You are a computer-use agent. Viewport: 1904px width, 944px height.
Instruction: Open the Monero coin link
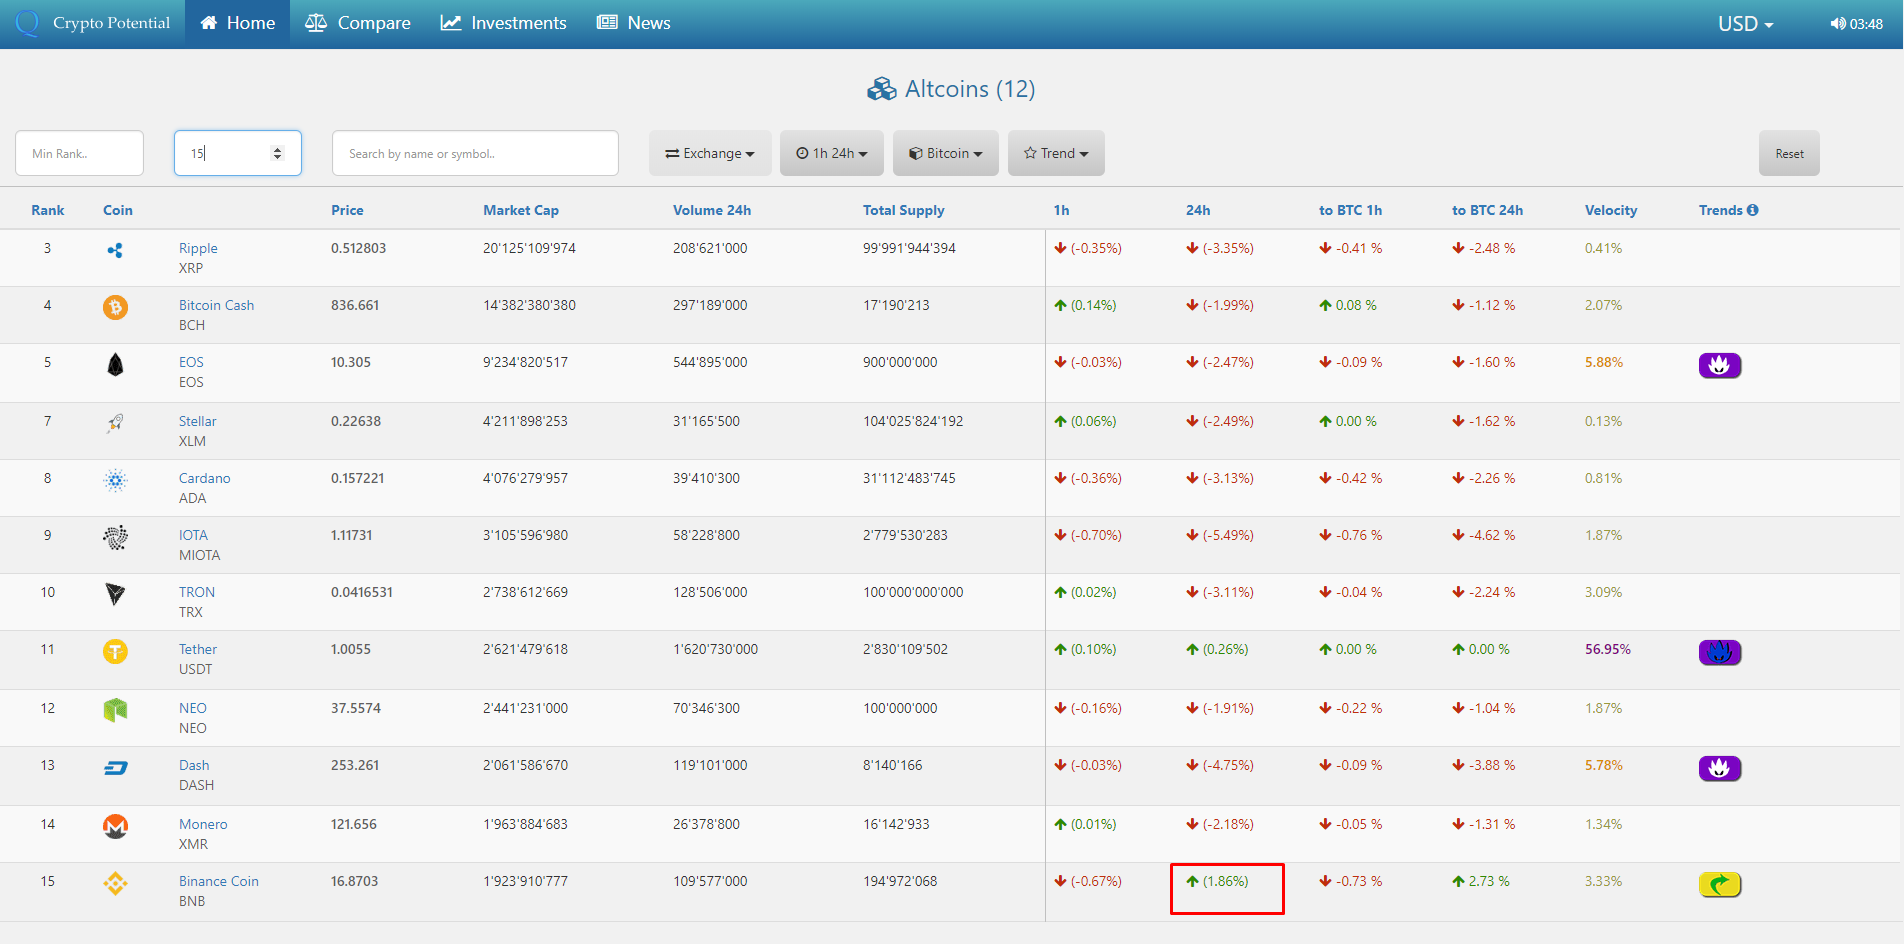click(x=203, y=824)
